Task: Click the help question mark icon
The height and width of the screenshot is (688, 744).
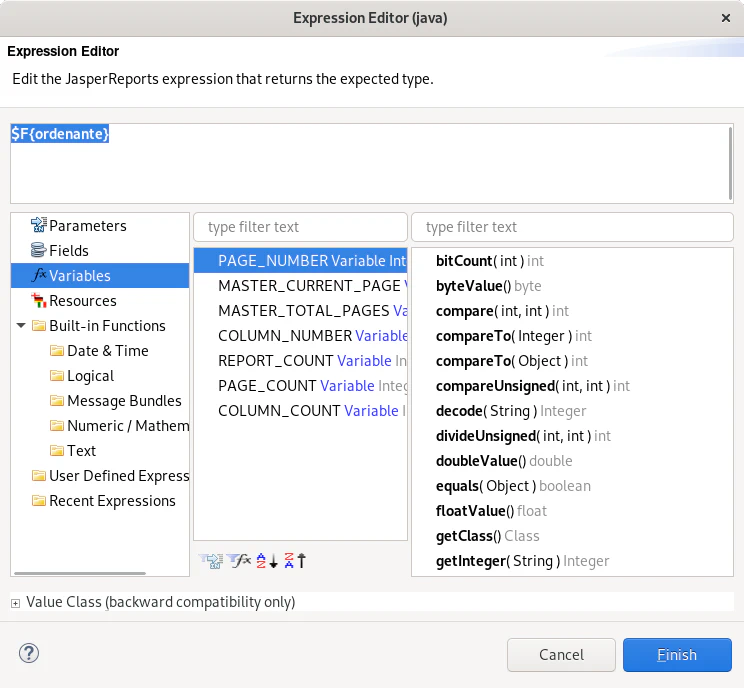Action: click(28, 654)
